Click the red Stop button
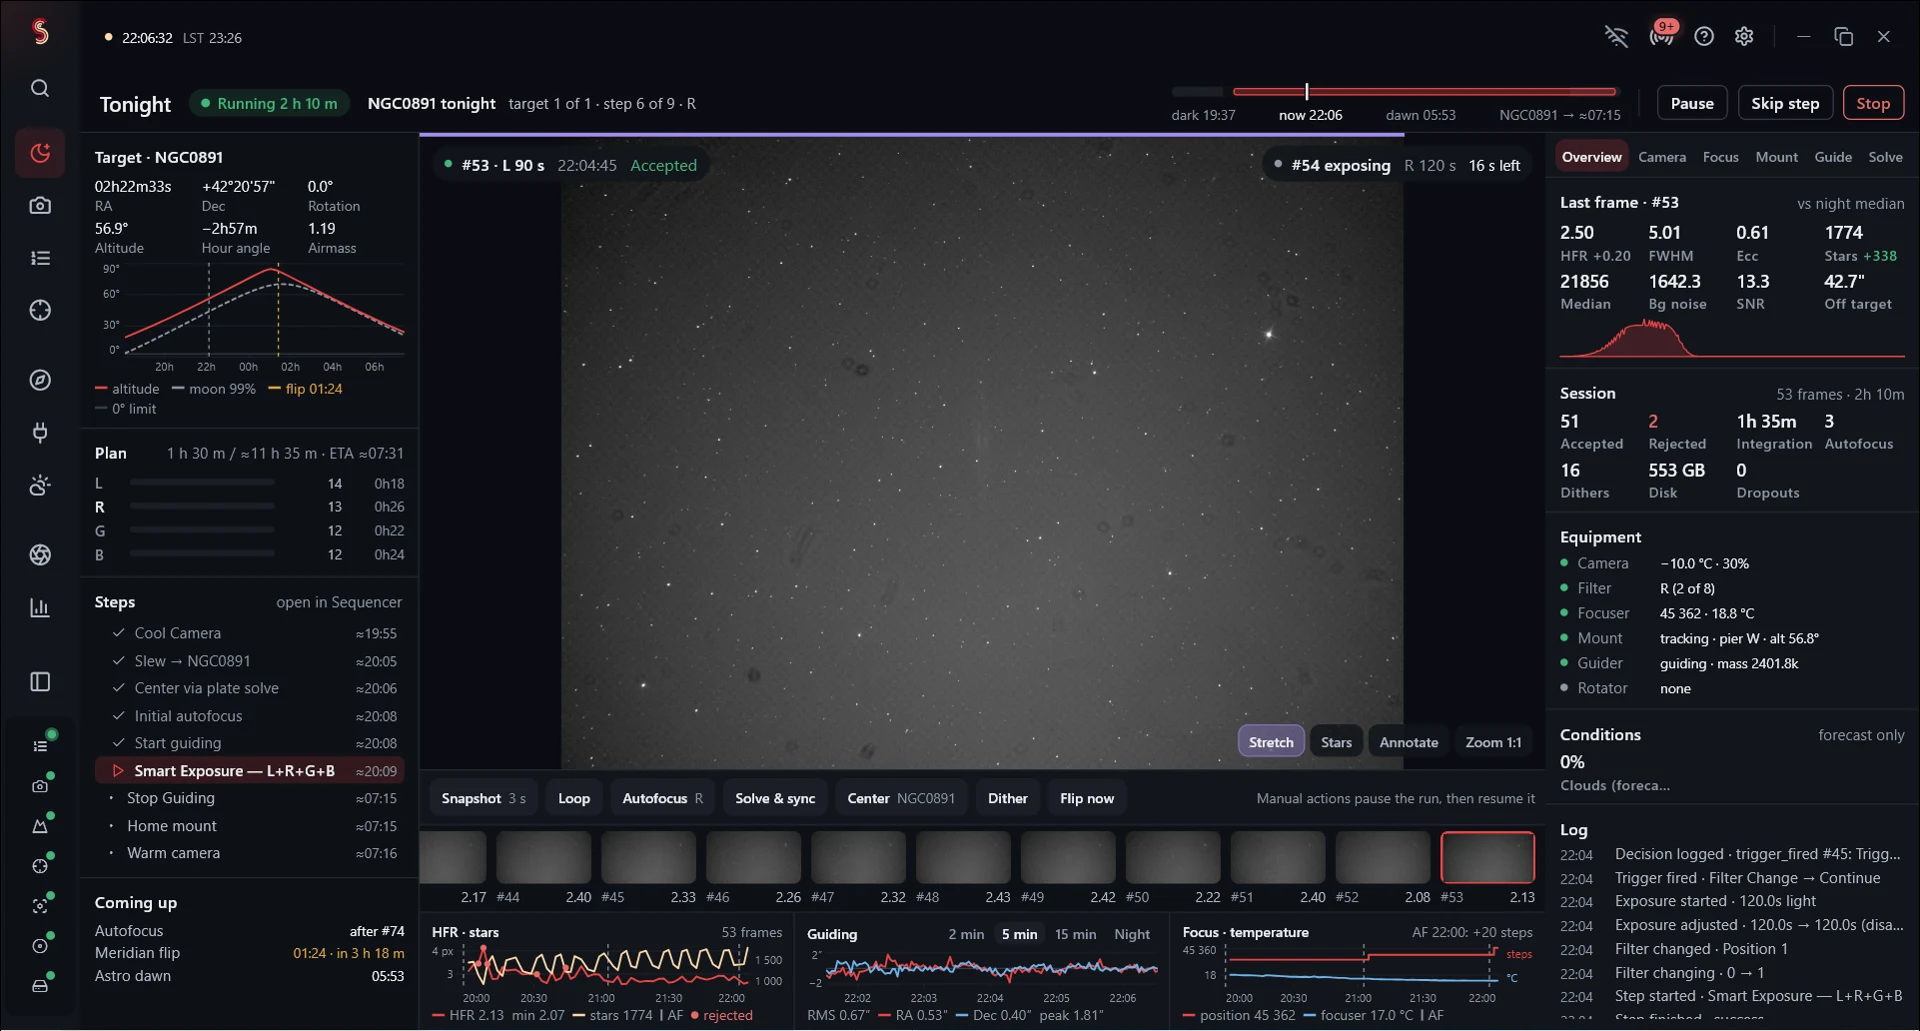Screen dimensions: 1920x1031 [1873, 103]
